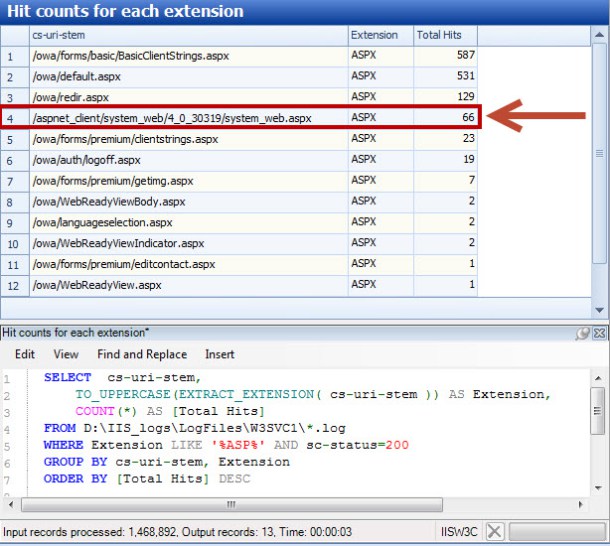The height and width of the screenshot is (546, 610).
Task: Select the /owa/redir.aspx cell
Action: pos(189,97)
